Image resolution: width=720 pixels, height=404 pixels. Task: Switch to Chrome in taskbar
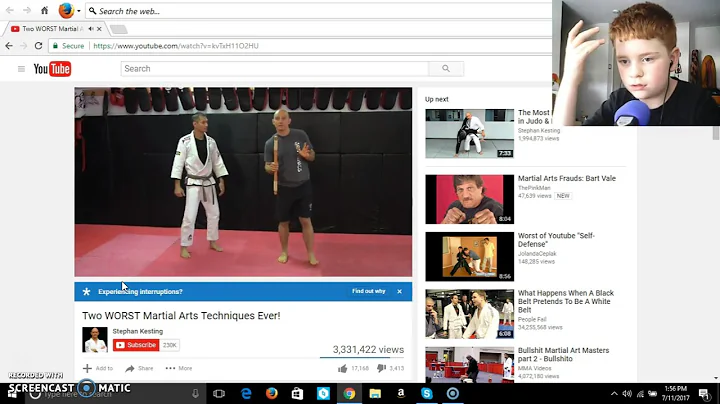tap(349, 393)
